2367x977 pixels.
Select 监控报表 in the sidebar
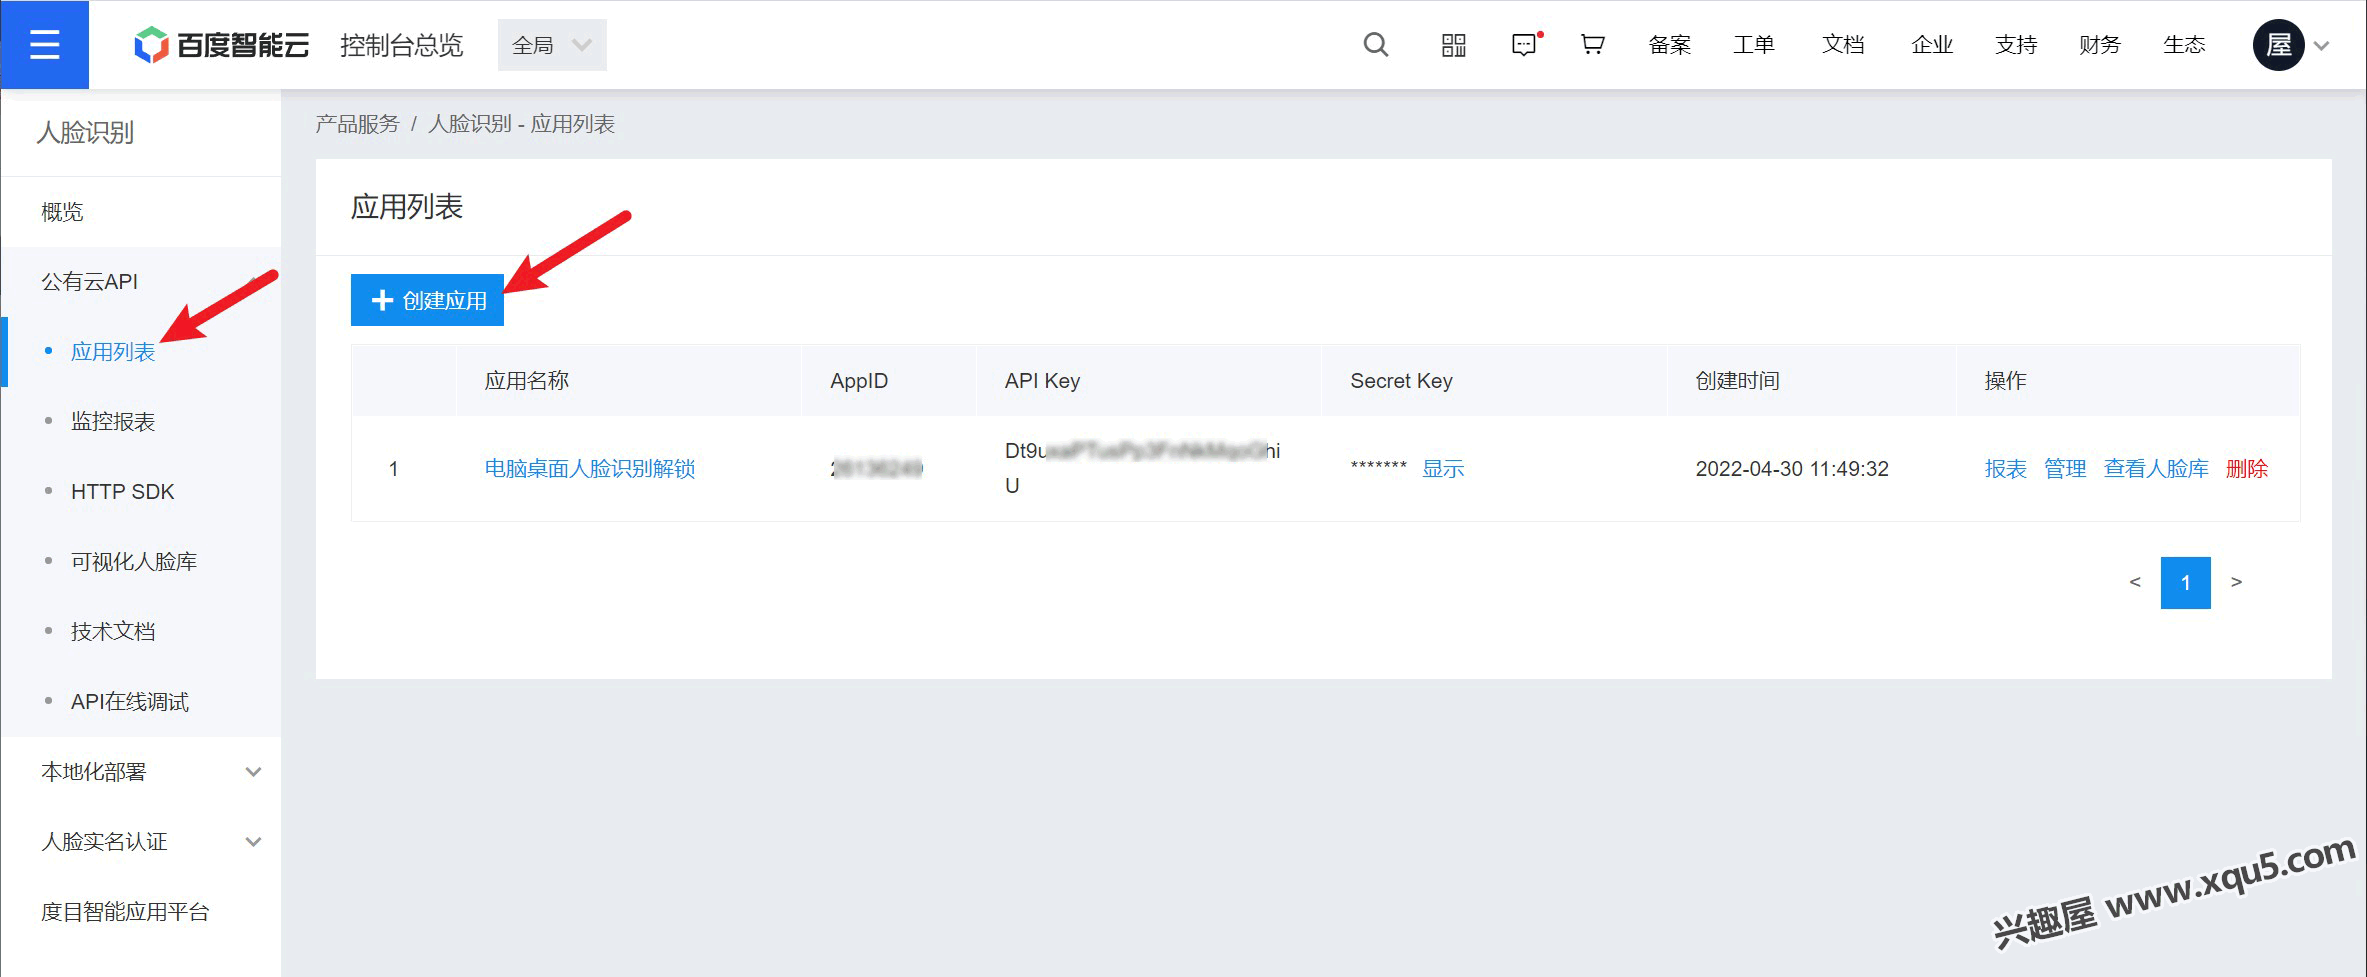(113, 422)
